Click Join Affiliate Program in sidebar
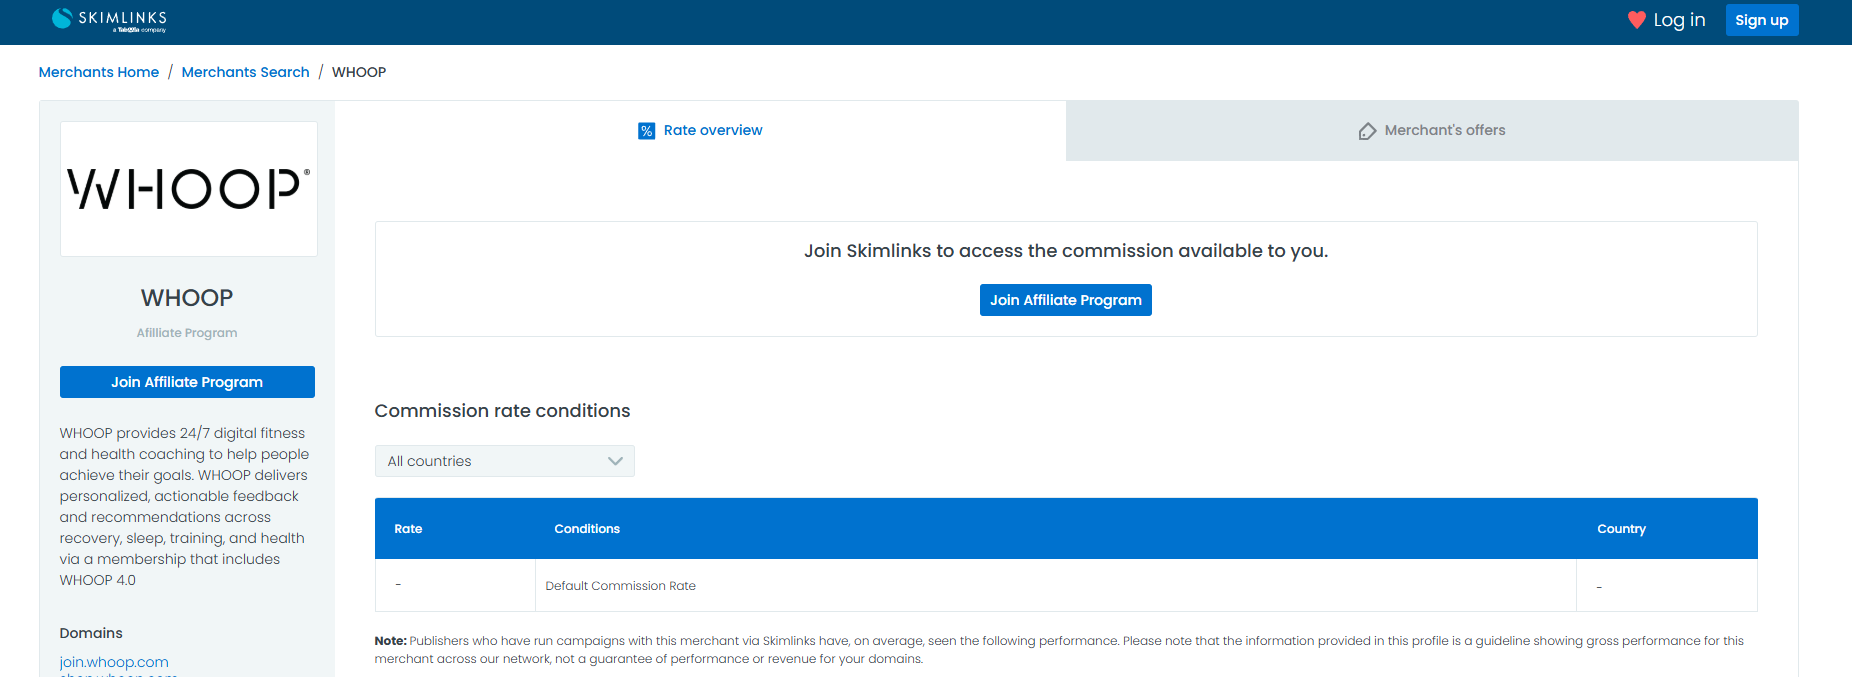This screenshot has width=1852, height=677. (x=187, y=382)
